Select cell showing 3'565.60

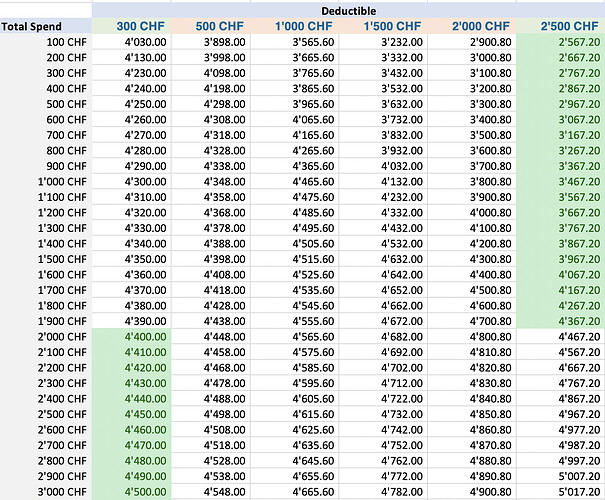294,42
